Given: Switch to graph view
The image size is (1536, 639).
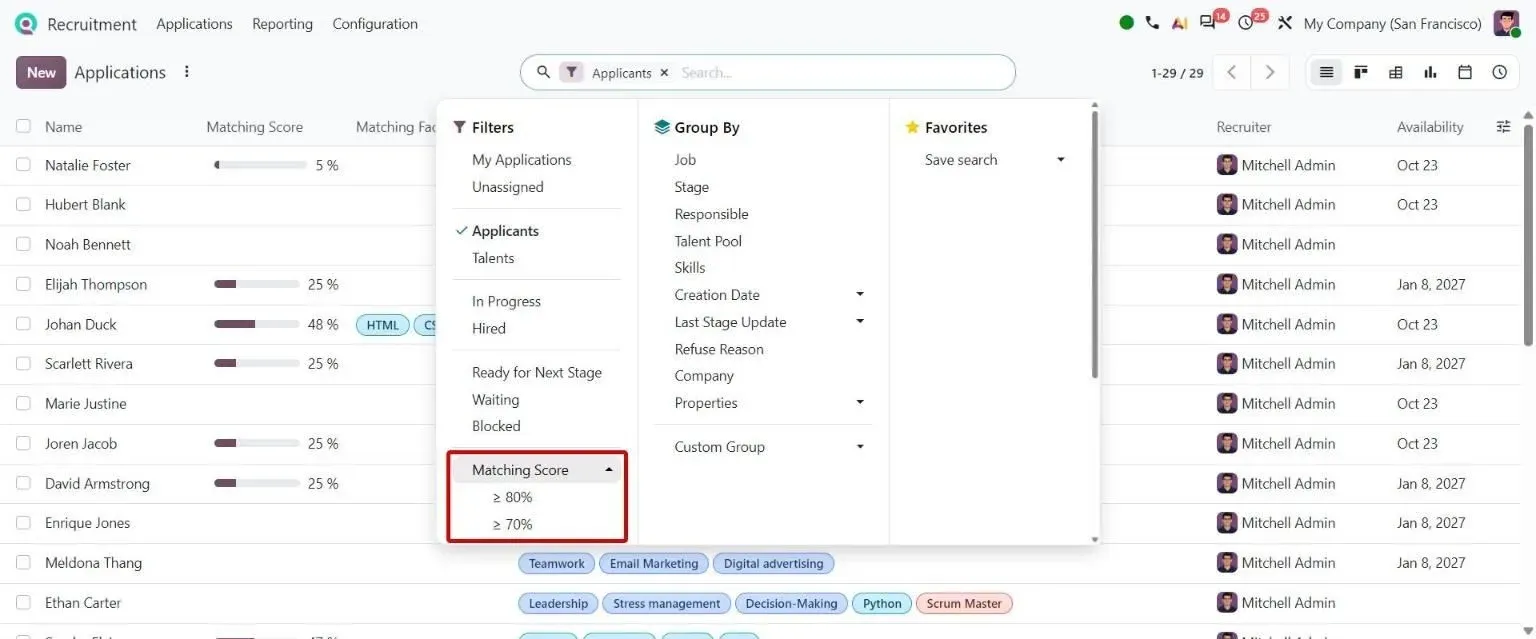Looking at the screenshot, I should tap(1430, 72).
